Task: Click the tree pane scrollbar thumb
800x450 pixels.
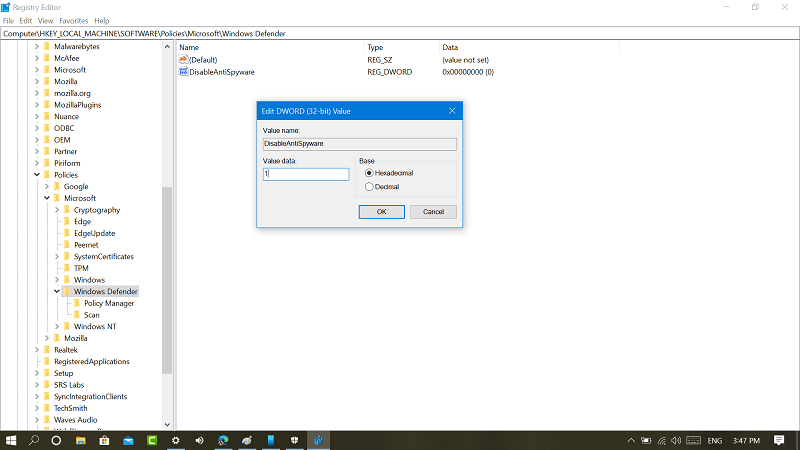Action: click(167, 281)
